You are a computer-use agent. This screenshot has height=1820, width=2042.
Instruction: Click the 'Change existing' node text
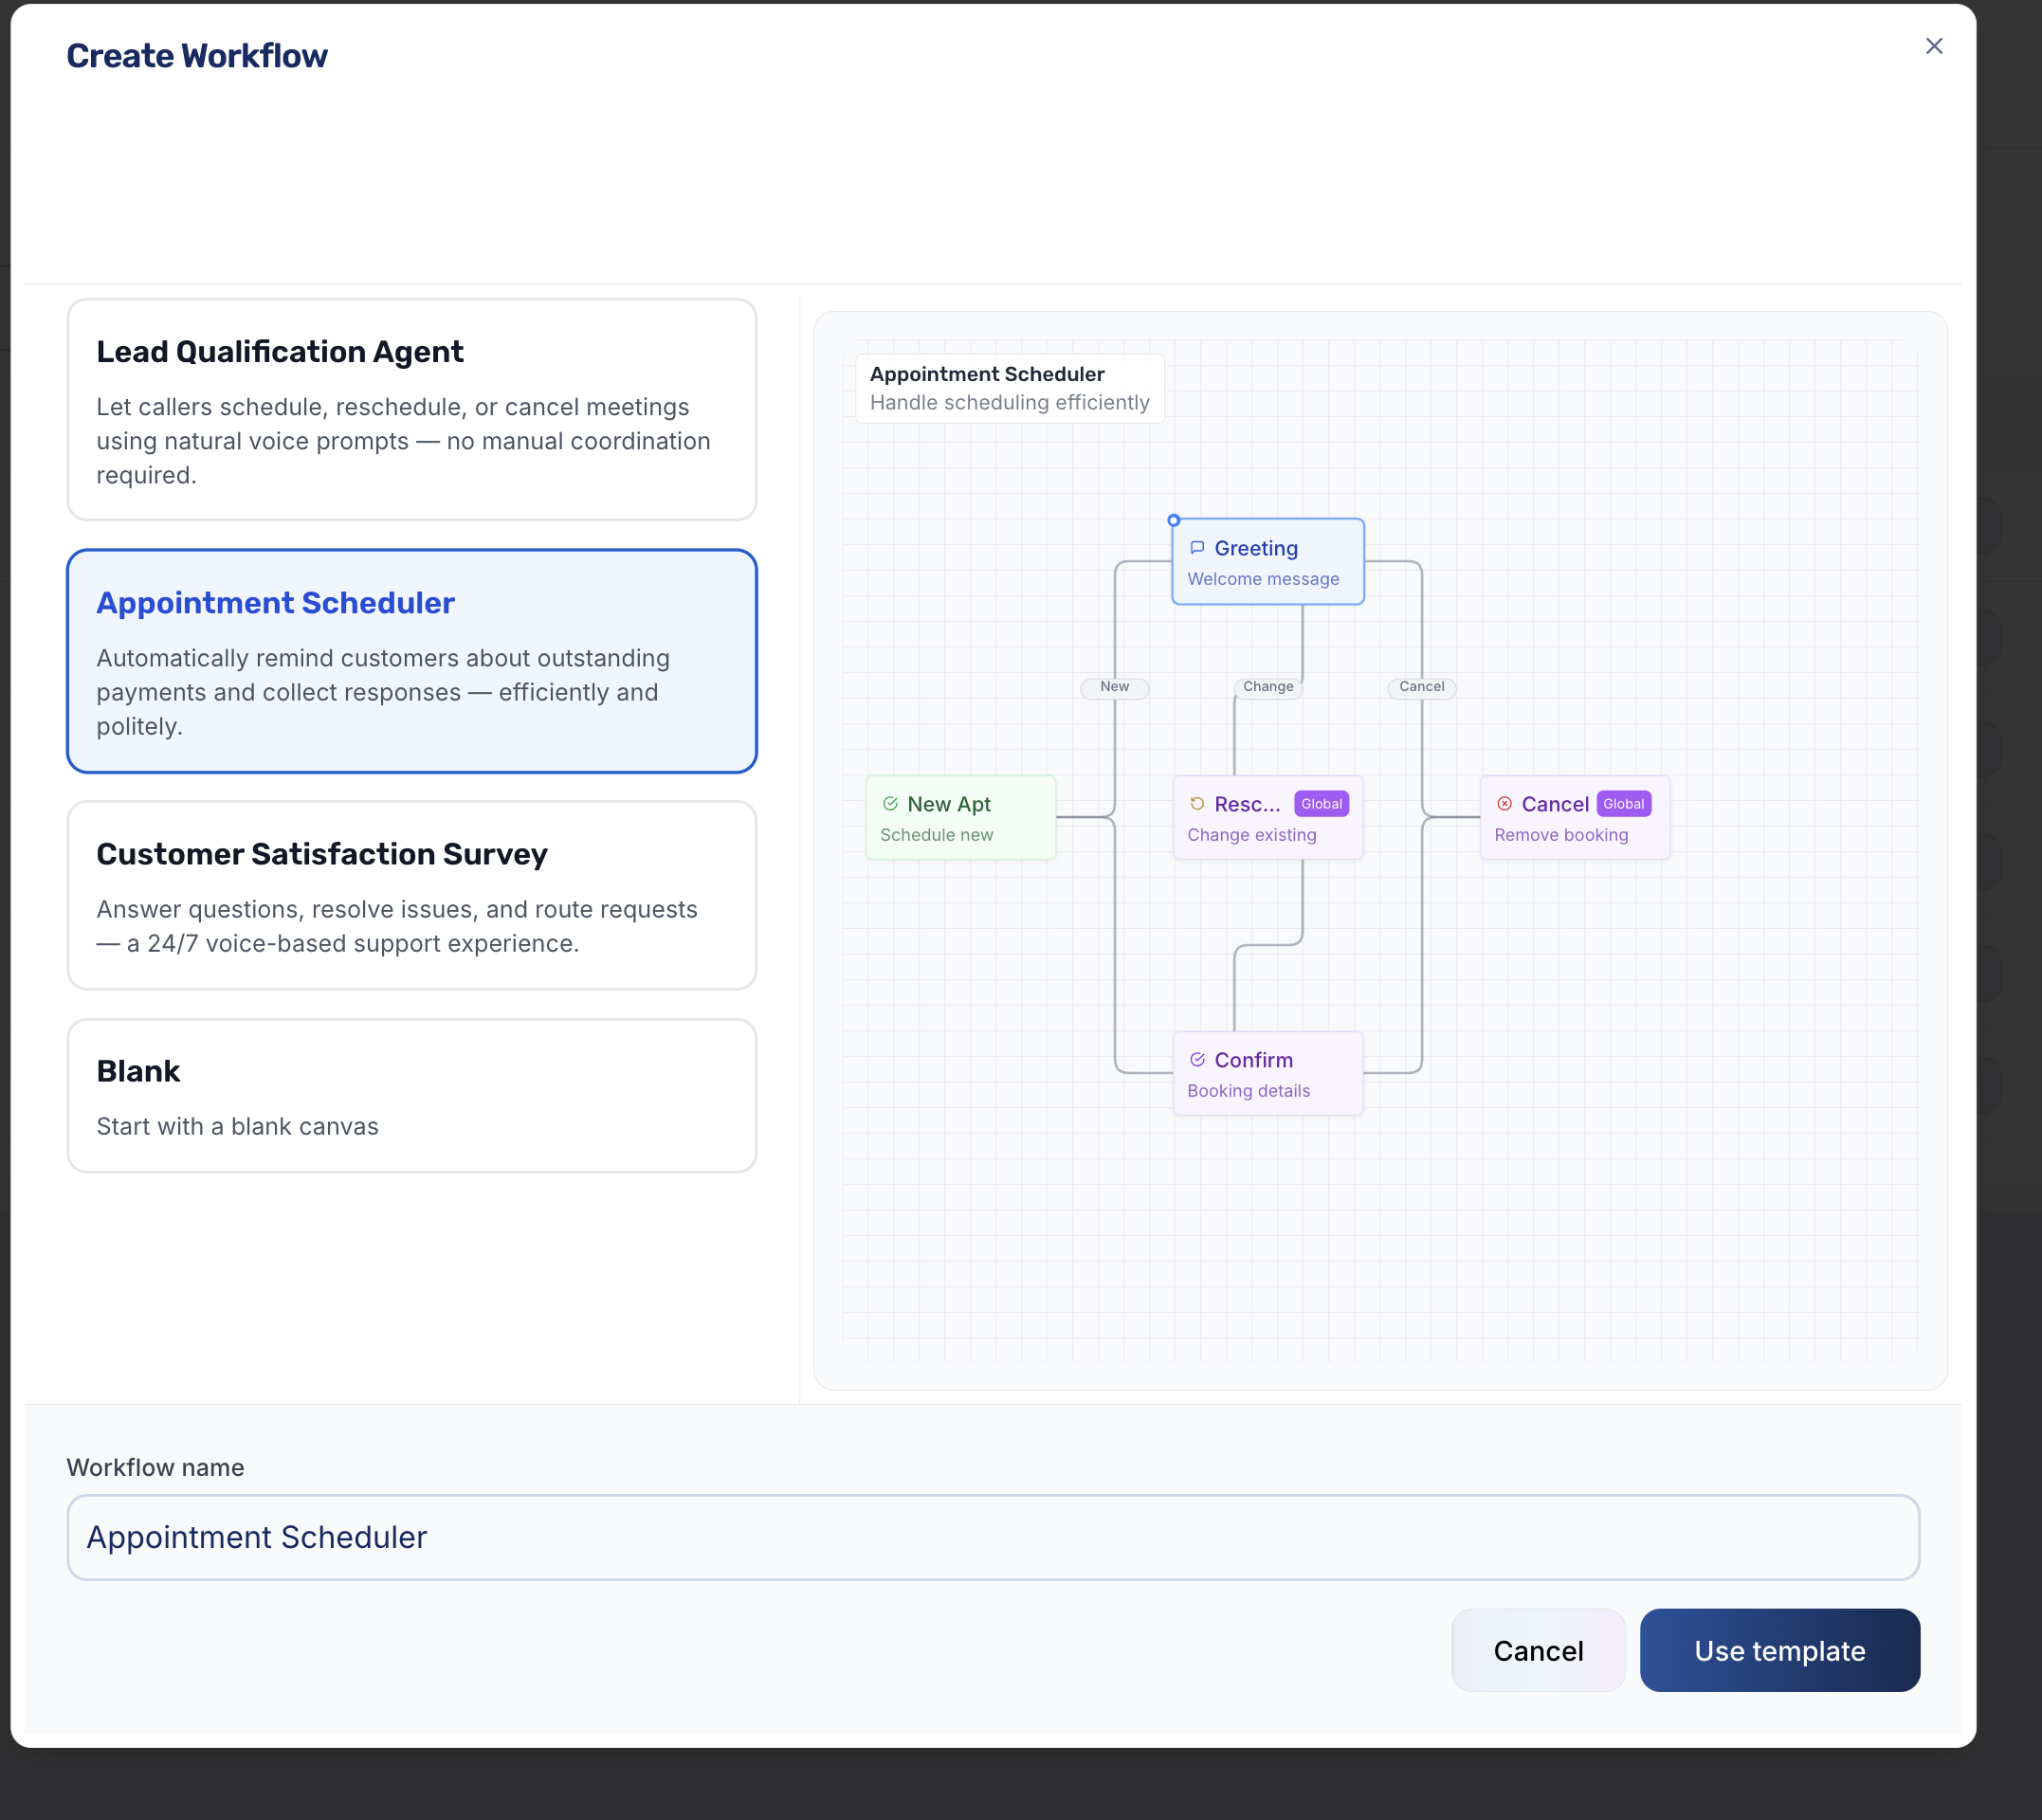[x=1251, y=835]
